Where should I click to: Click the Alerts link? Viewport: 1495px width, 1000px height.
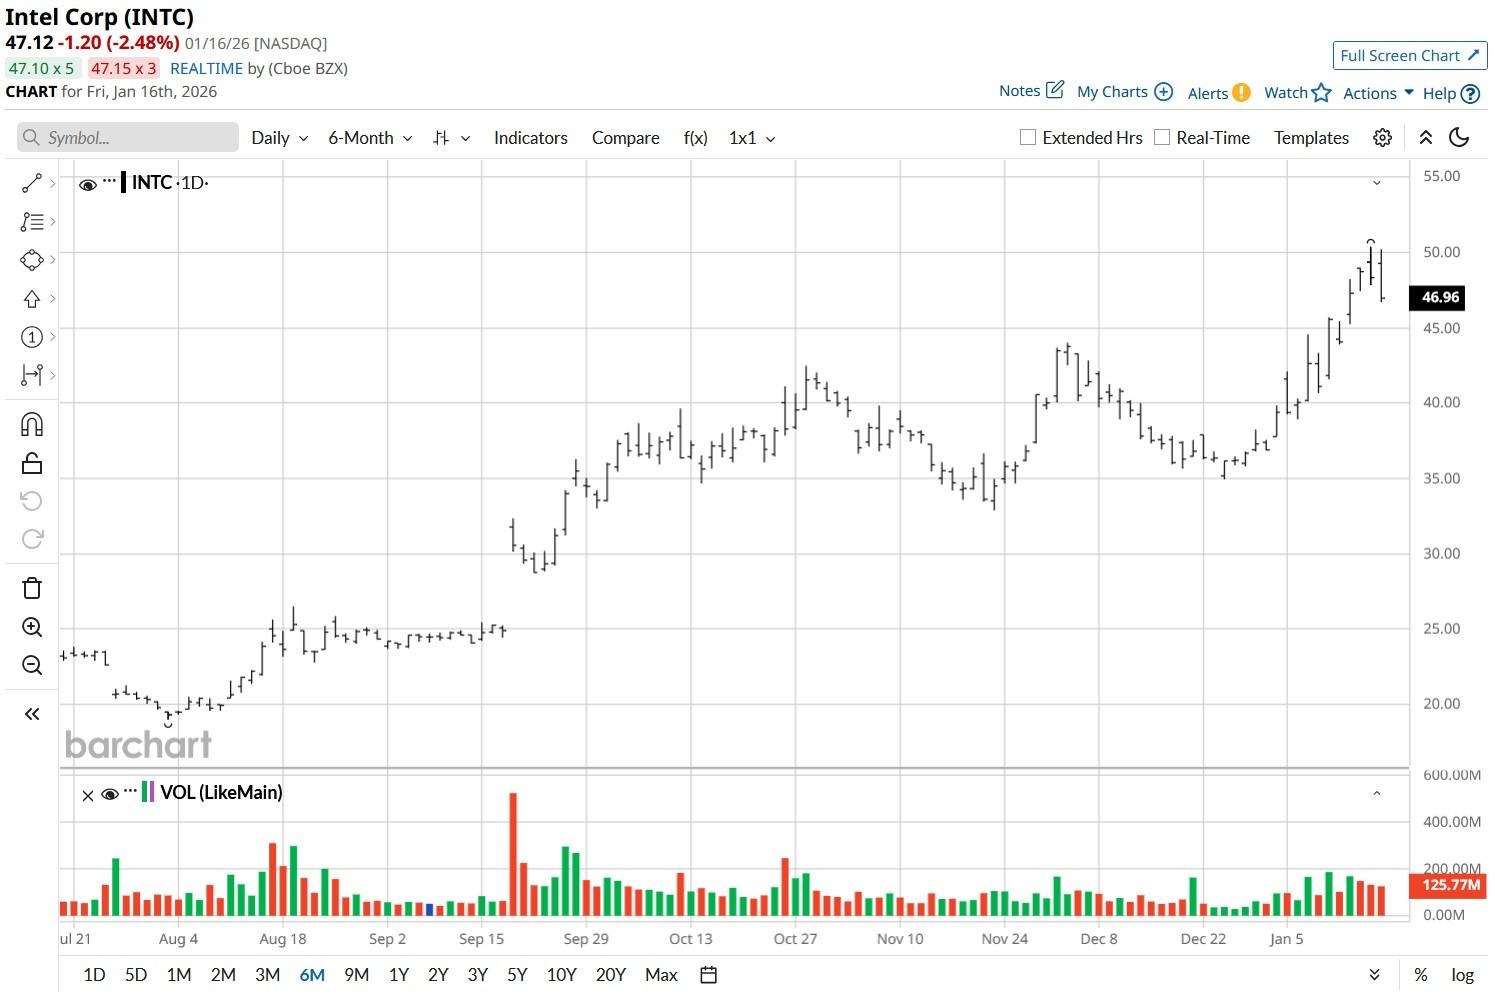1207,93
